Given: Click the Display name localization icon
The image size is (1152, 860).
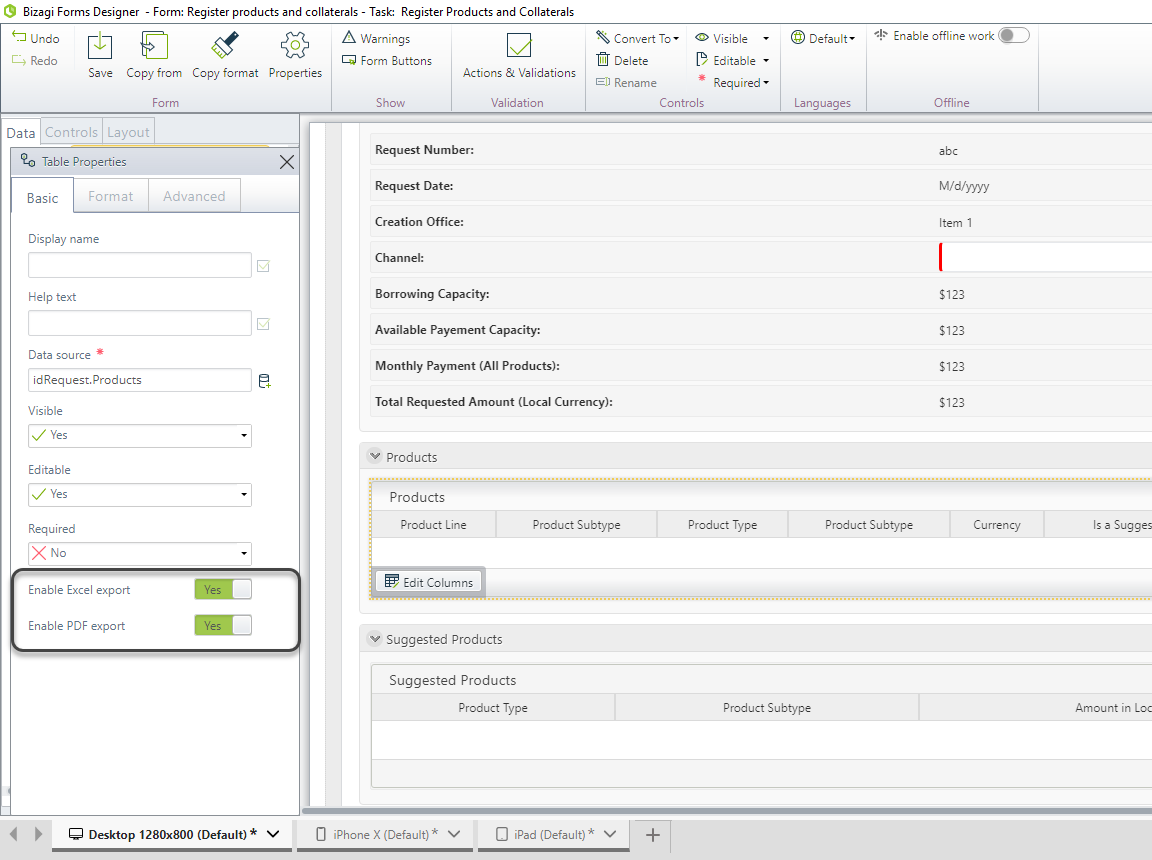Looking at the screenshot, I should coord(263,266).
